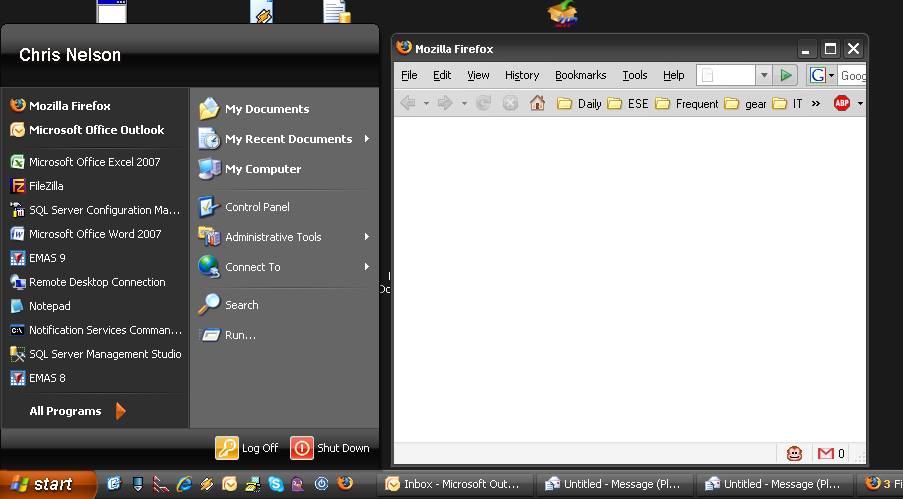Launch Skype from Quick Launch
Viewport: 903px width, 499px height.
pos(276,483)
